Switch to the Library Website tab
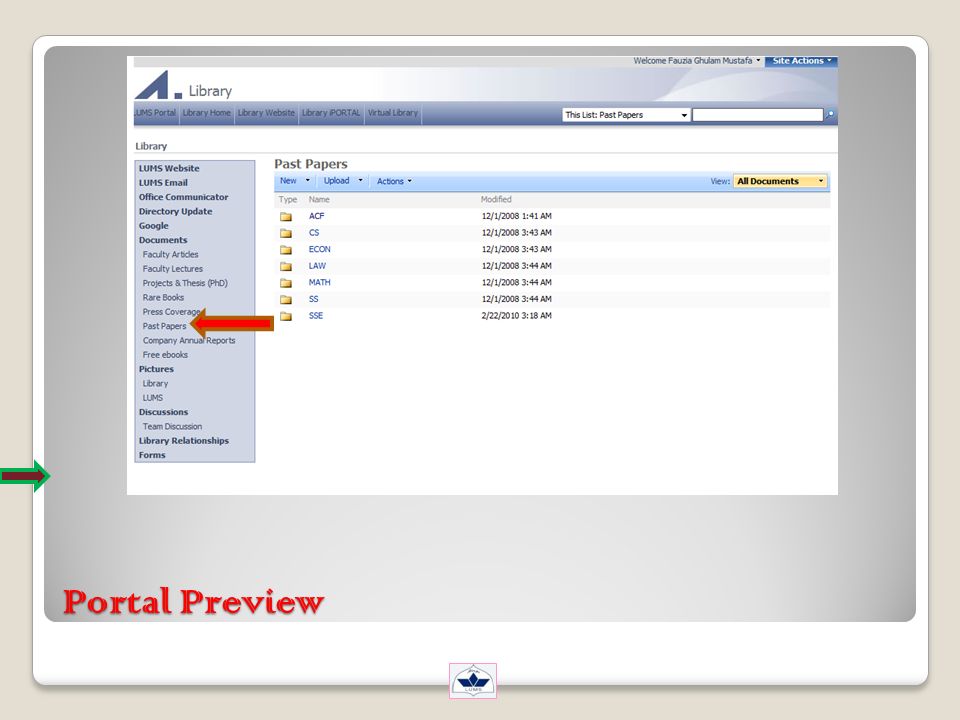The image size is (960, 720). click(x=266, y=113)
